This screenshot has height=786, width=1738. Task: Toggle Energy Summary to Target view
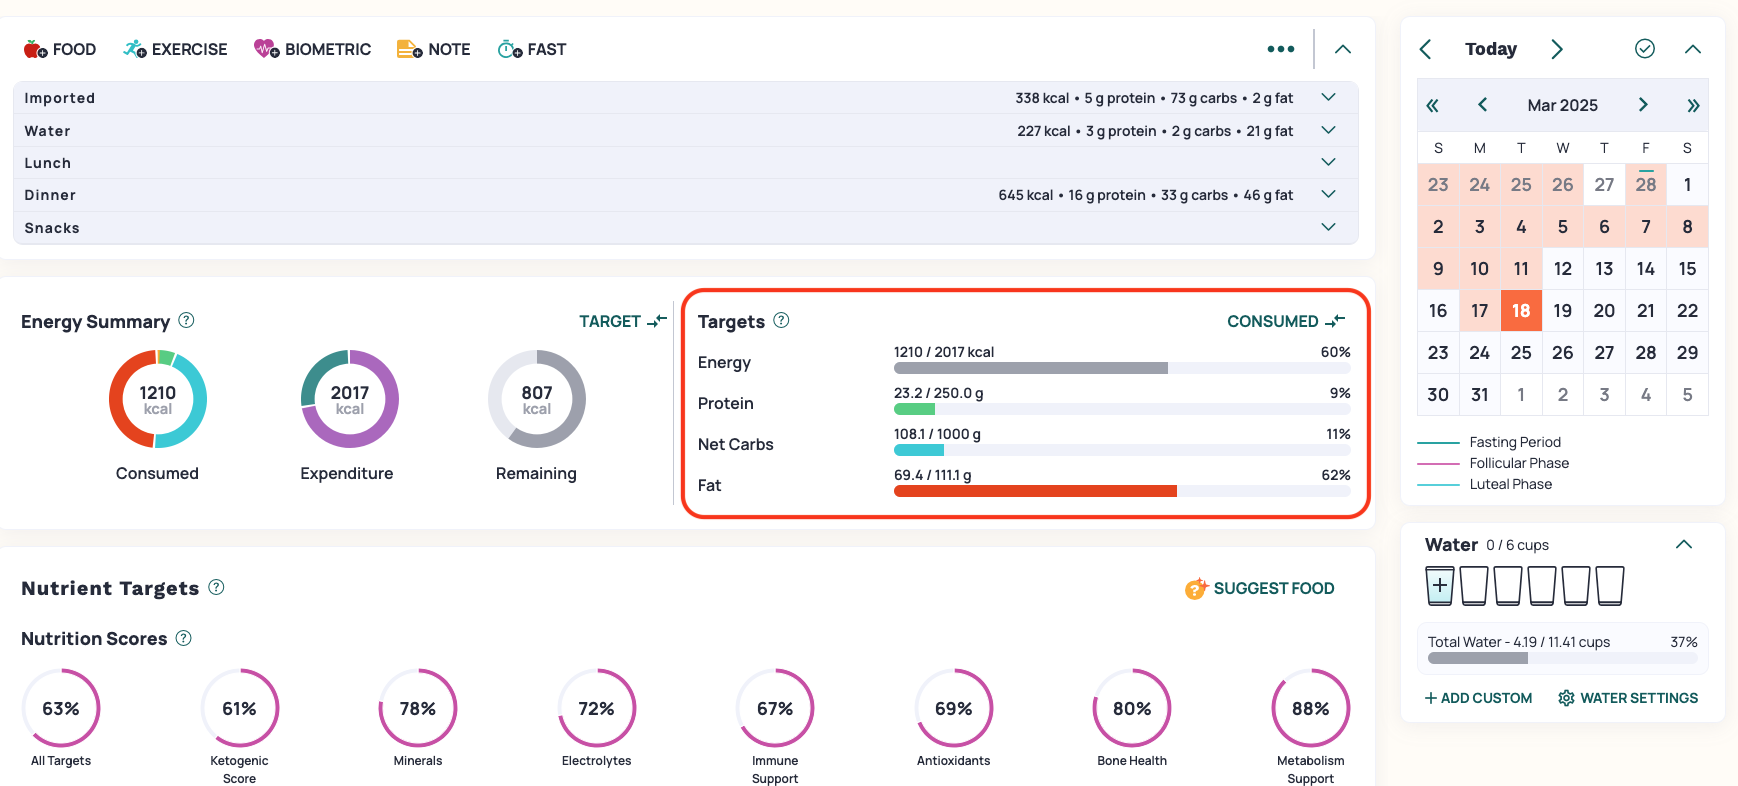pos(622,321)
